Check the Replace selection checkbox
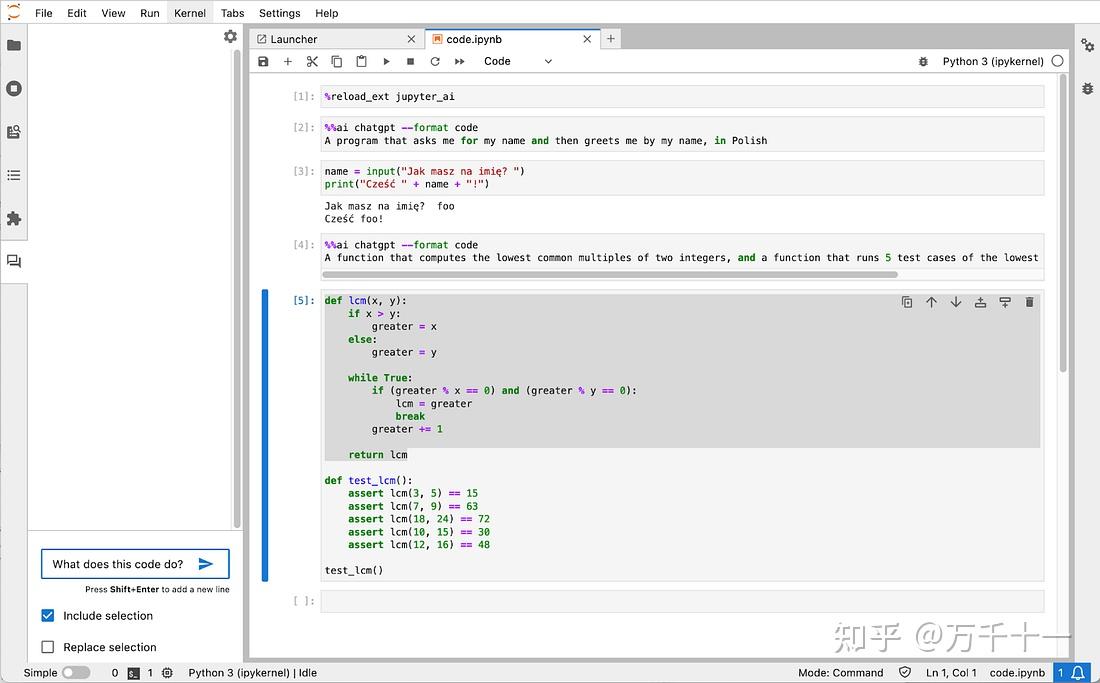The width and height of the screenshot is (1100, 683). [x=47, y=647]
